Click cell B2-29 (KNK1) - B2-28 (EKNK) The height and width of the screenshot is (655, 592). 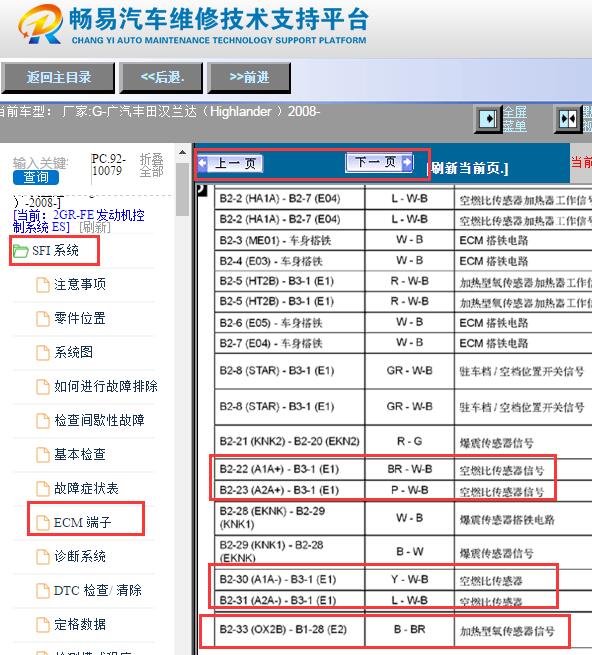tap(290, 551)
